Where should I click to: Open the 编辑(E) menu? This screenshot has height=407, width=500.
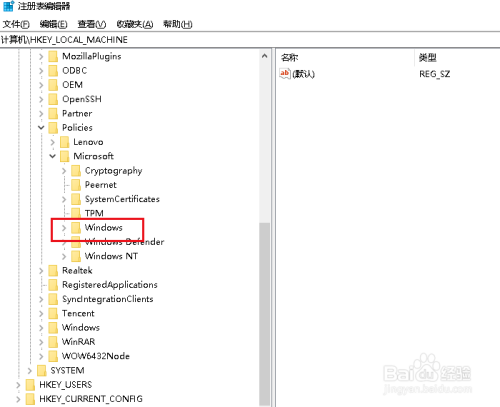pyautogui.click(x=53, y=24)
